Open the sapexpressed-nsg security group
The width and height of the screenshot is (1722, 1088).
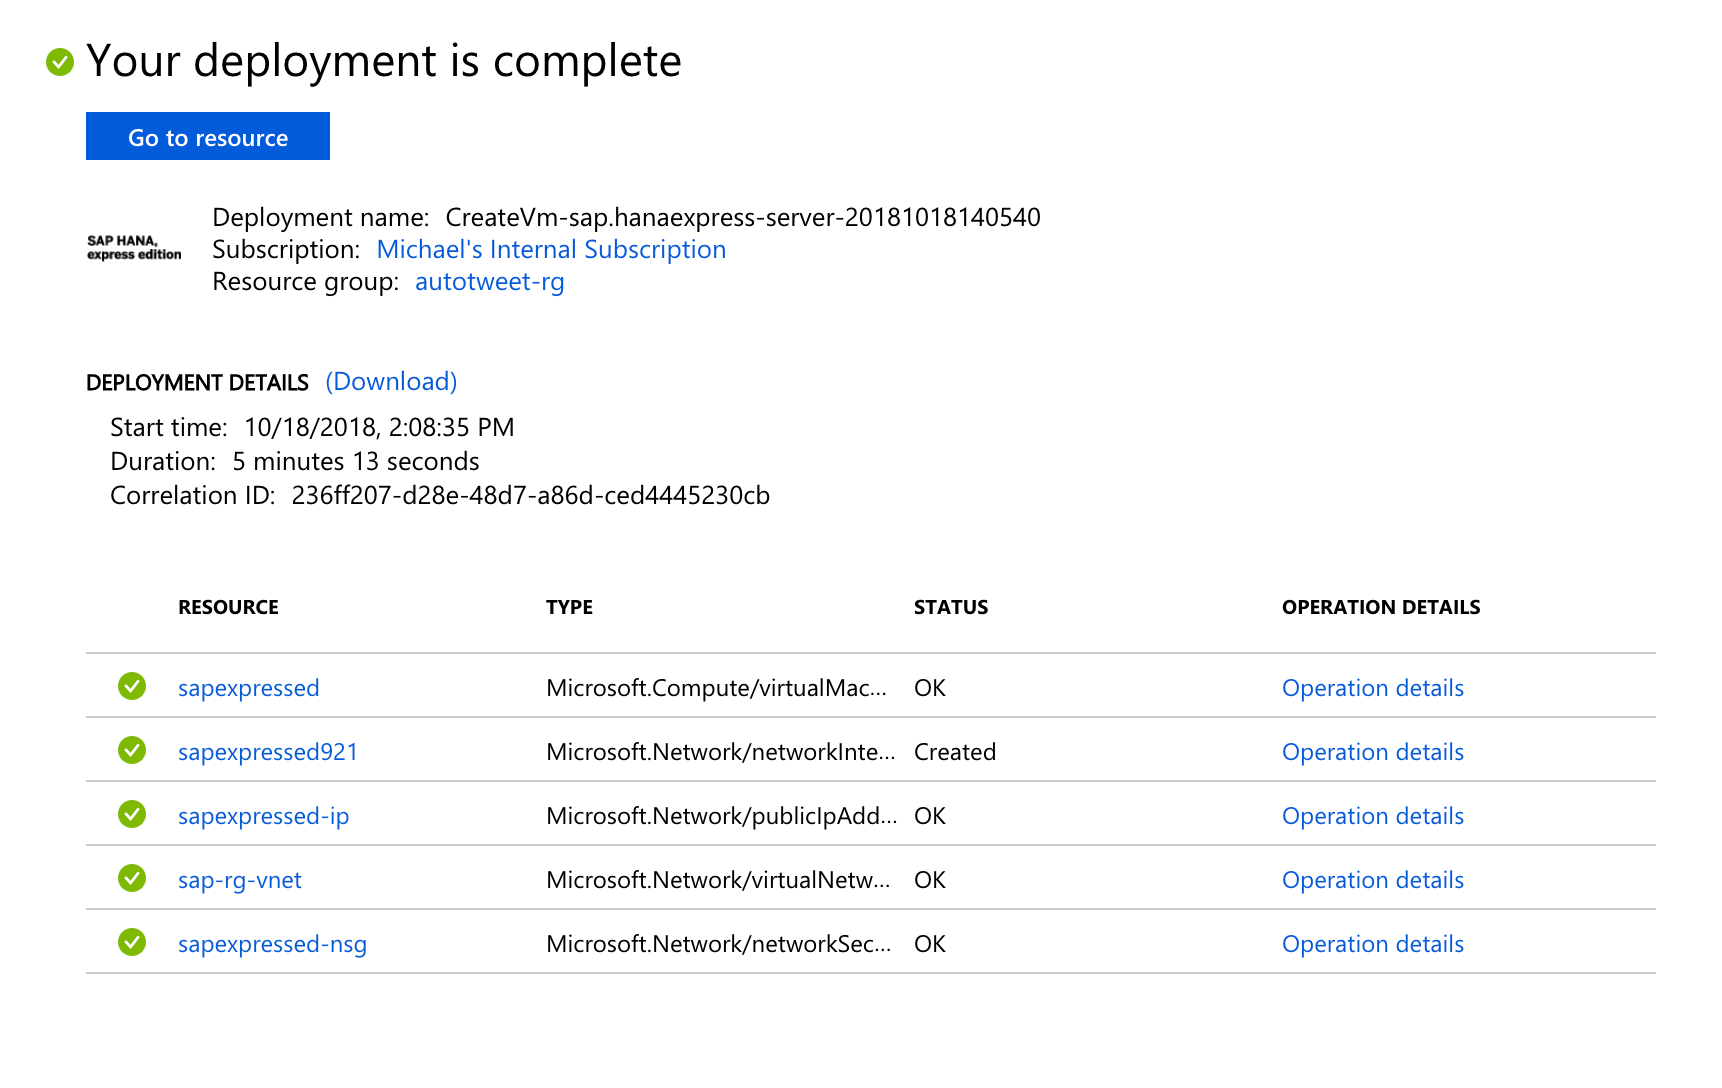coord(272,944)
